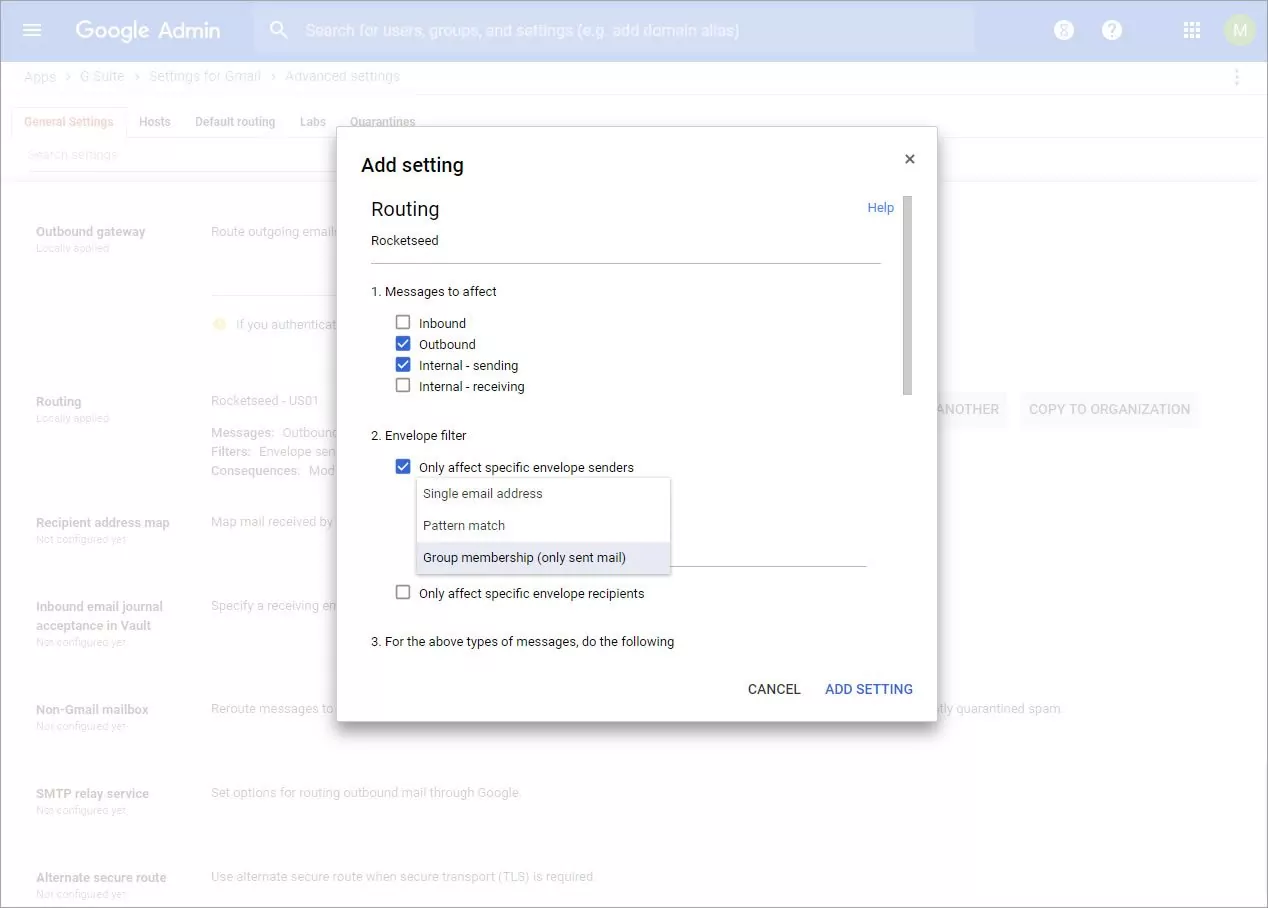The width and height of the screenshot is (1268, 908).
Task: Go to Apps breadcrumb
Action: tap(40, 77)
